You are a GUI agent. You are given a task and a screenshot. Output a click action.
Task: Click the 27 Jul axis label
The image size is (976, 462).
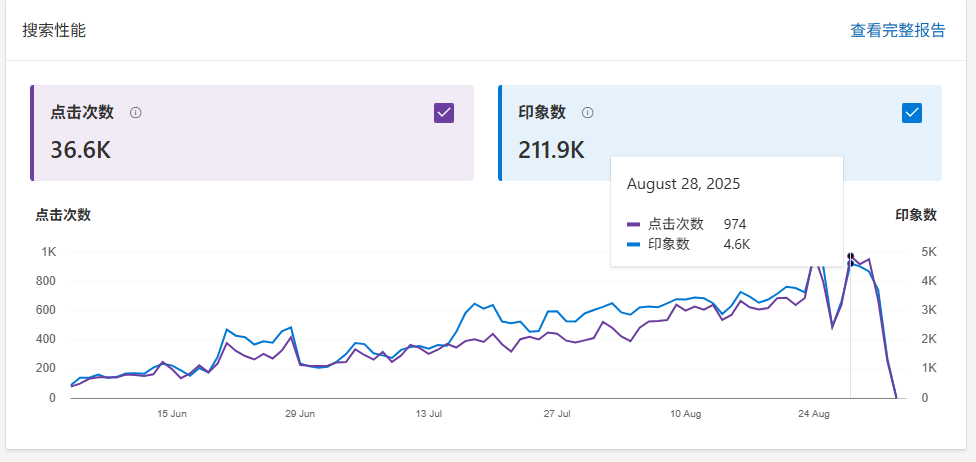coord(557,414)
